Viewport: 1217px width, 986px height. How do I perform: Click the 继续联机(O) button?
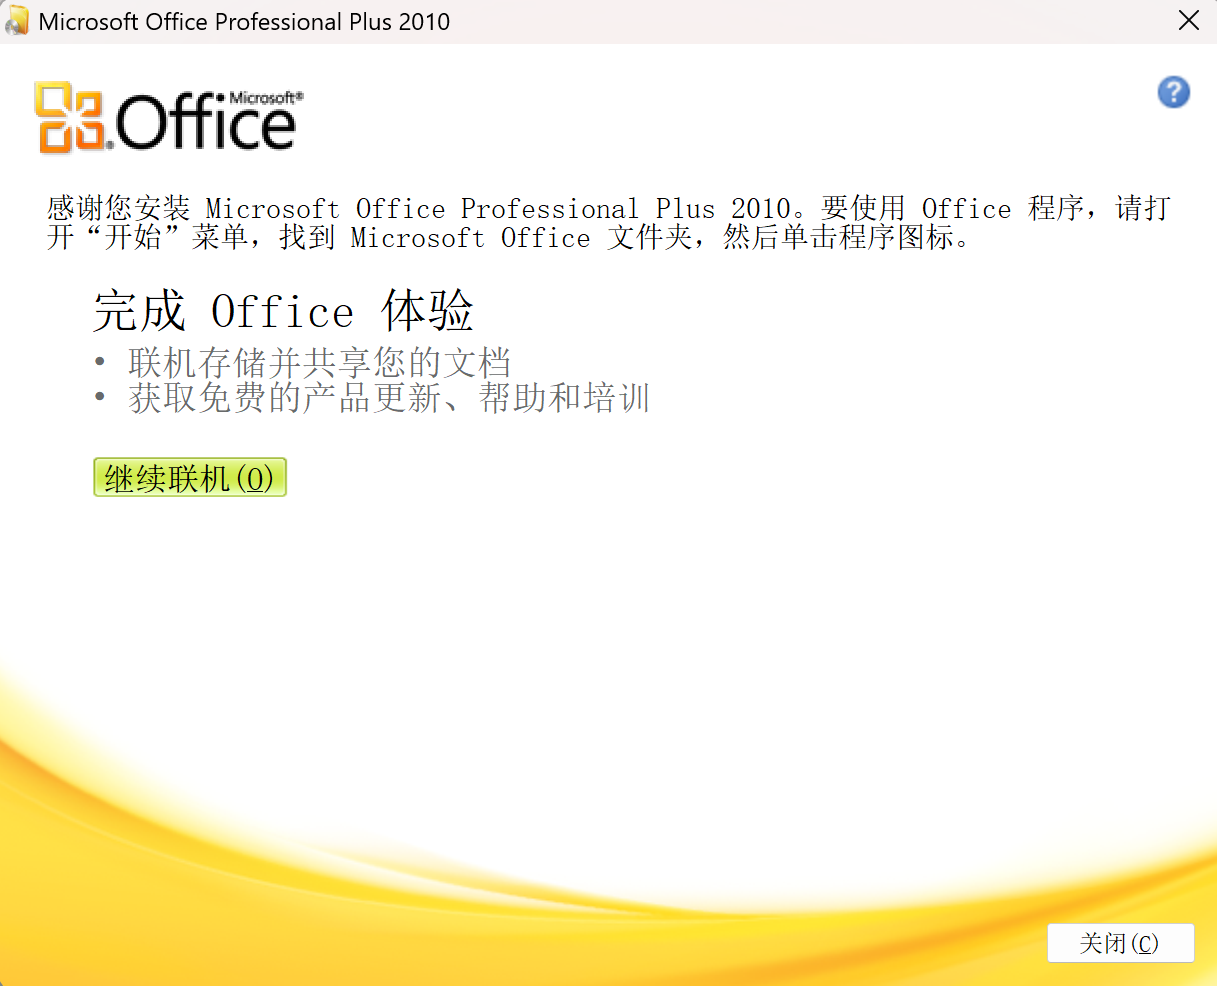(x=190, y=478)
